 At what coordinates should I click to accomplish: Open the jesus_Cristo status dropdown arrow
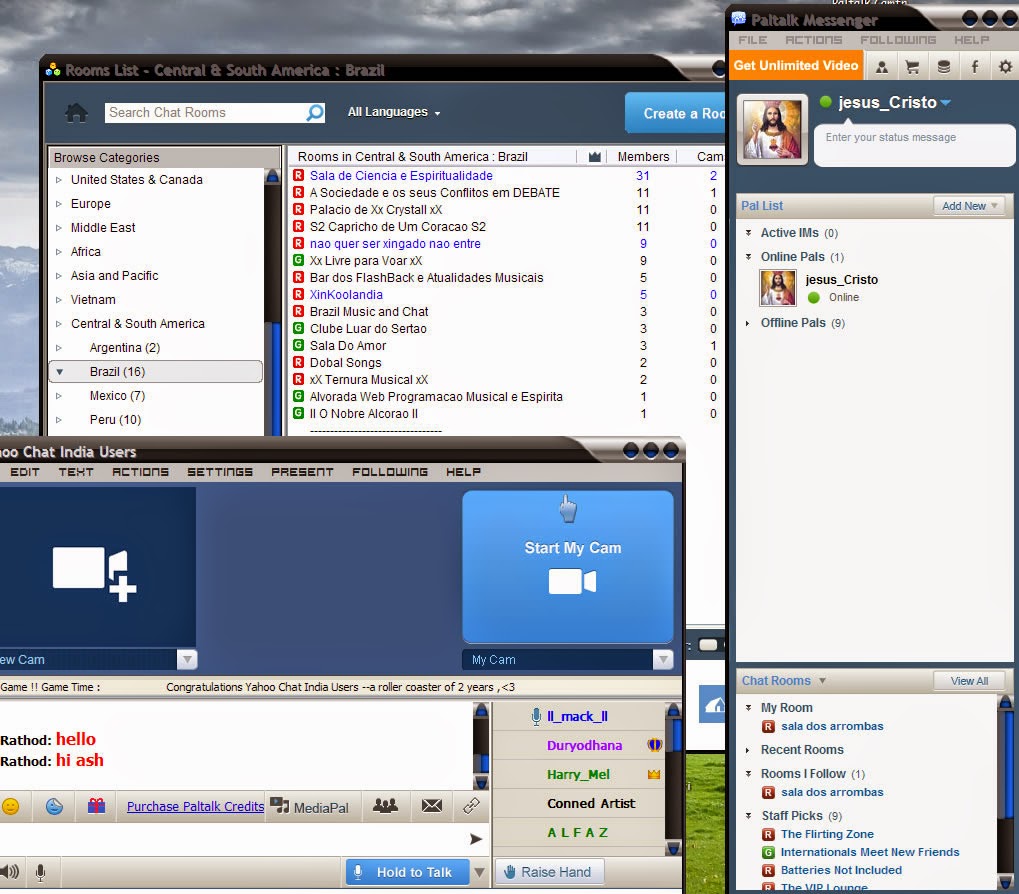click(946, 103)
